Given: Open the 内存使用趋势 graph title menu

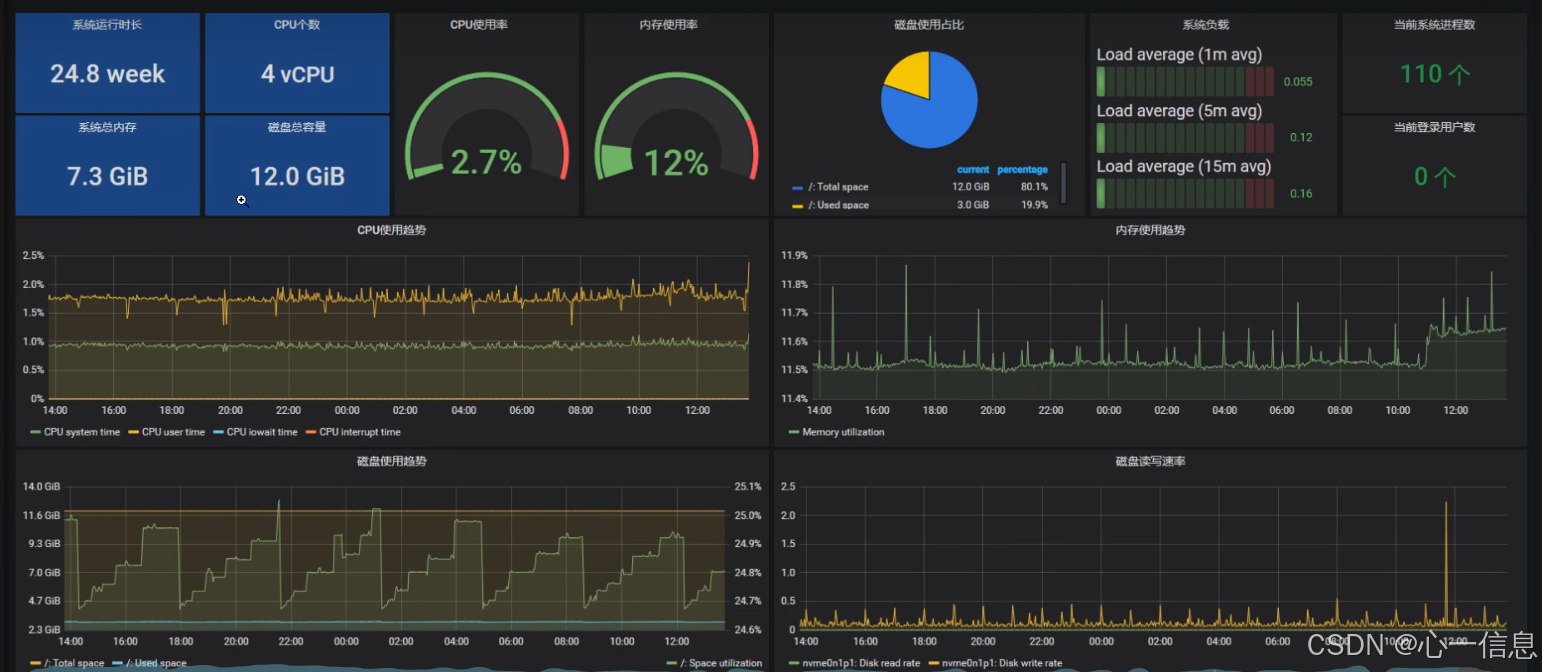Looking at the screenshot, I should pyautogui.click(x=1150, y=231).
